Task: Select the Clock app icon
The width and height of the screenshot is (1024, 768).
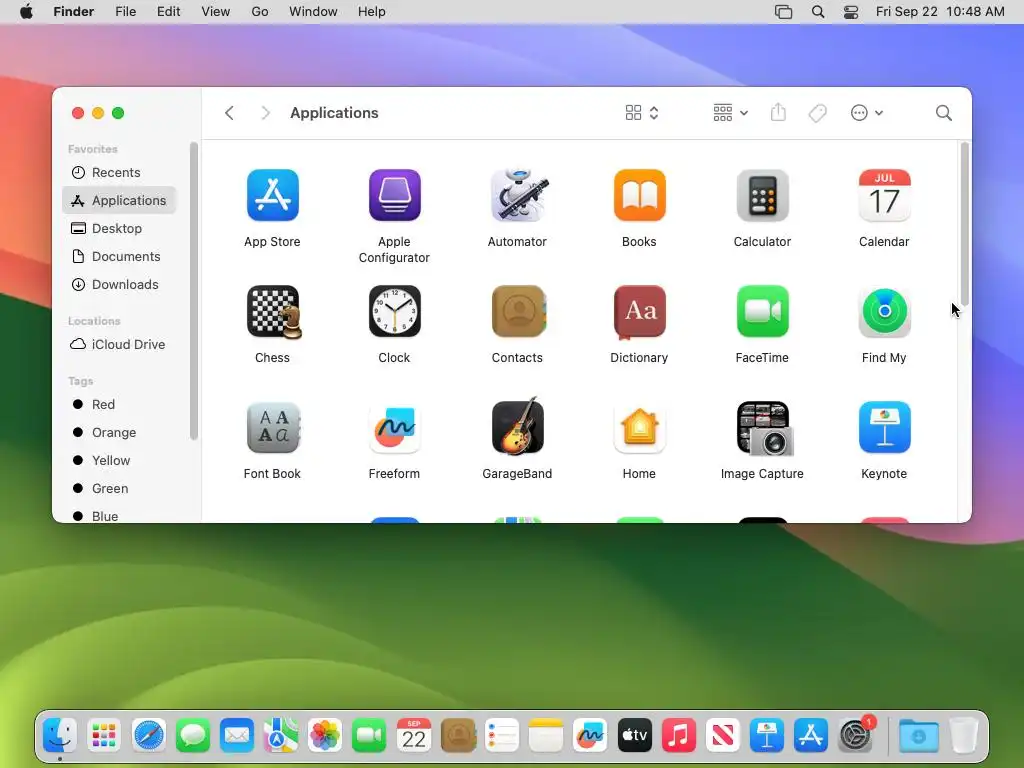Action: click(394, 312)
